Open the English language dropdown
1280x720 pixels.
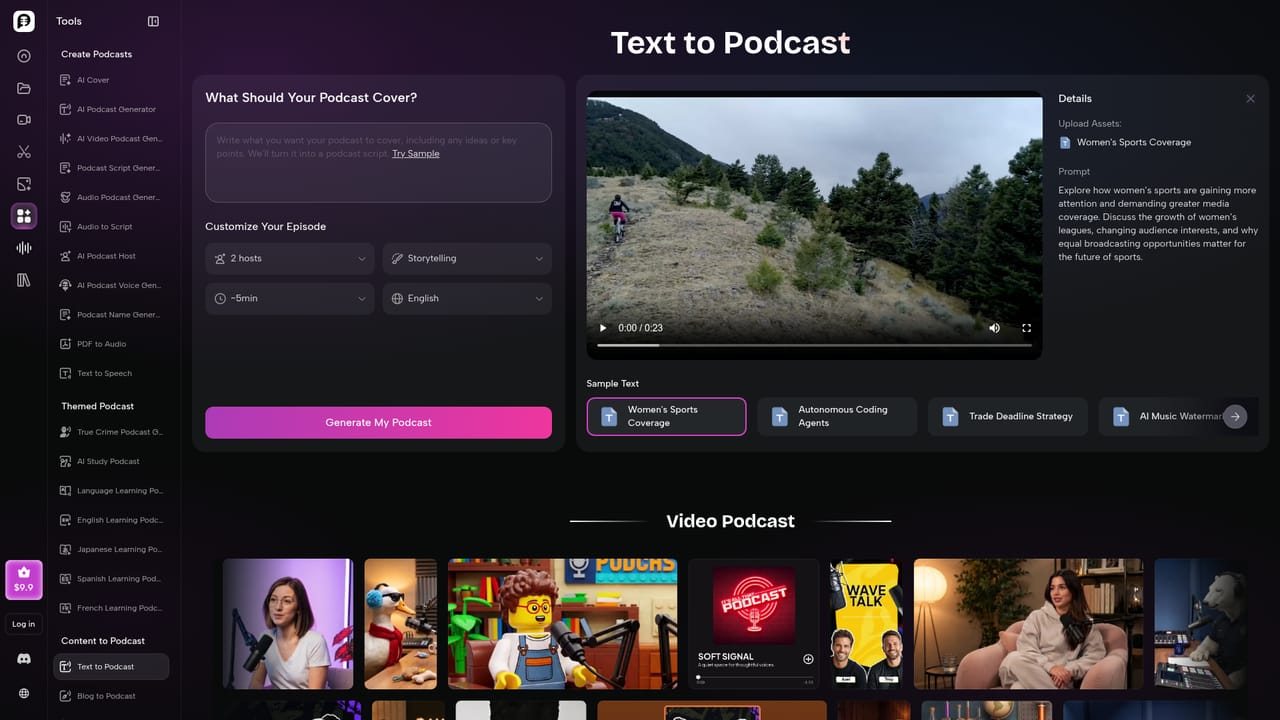pyautogui.click(x=467, y=298)
